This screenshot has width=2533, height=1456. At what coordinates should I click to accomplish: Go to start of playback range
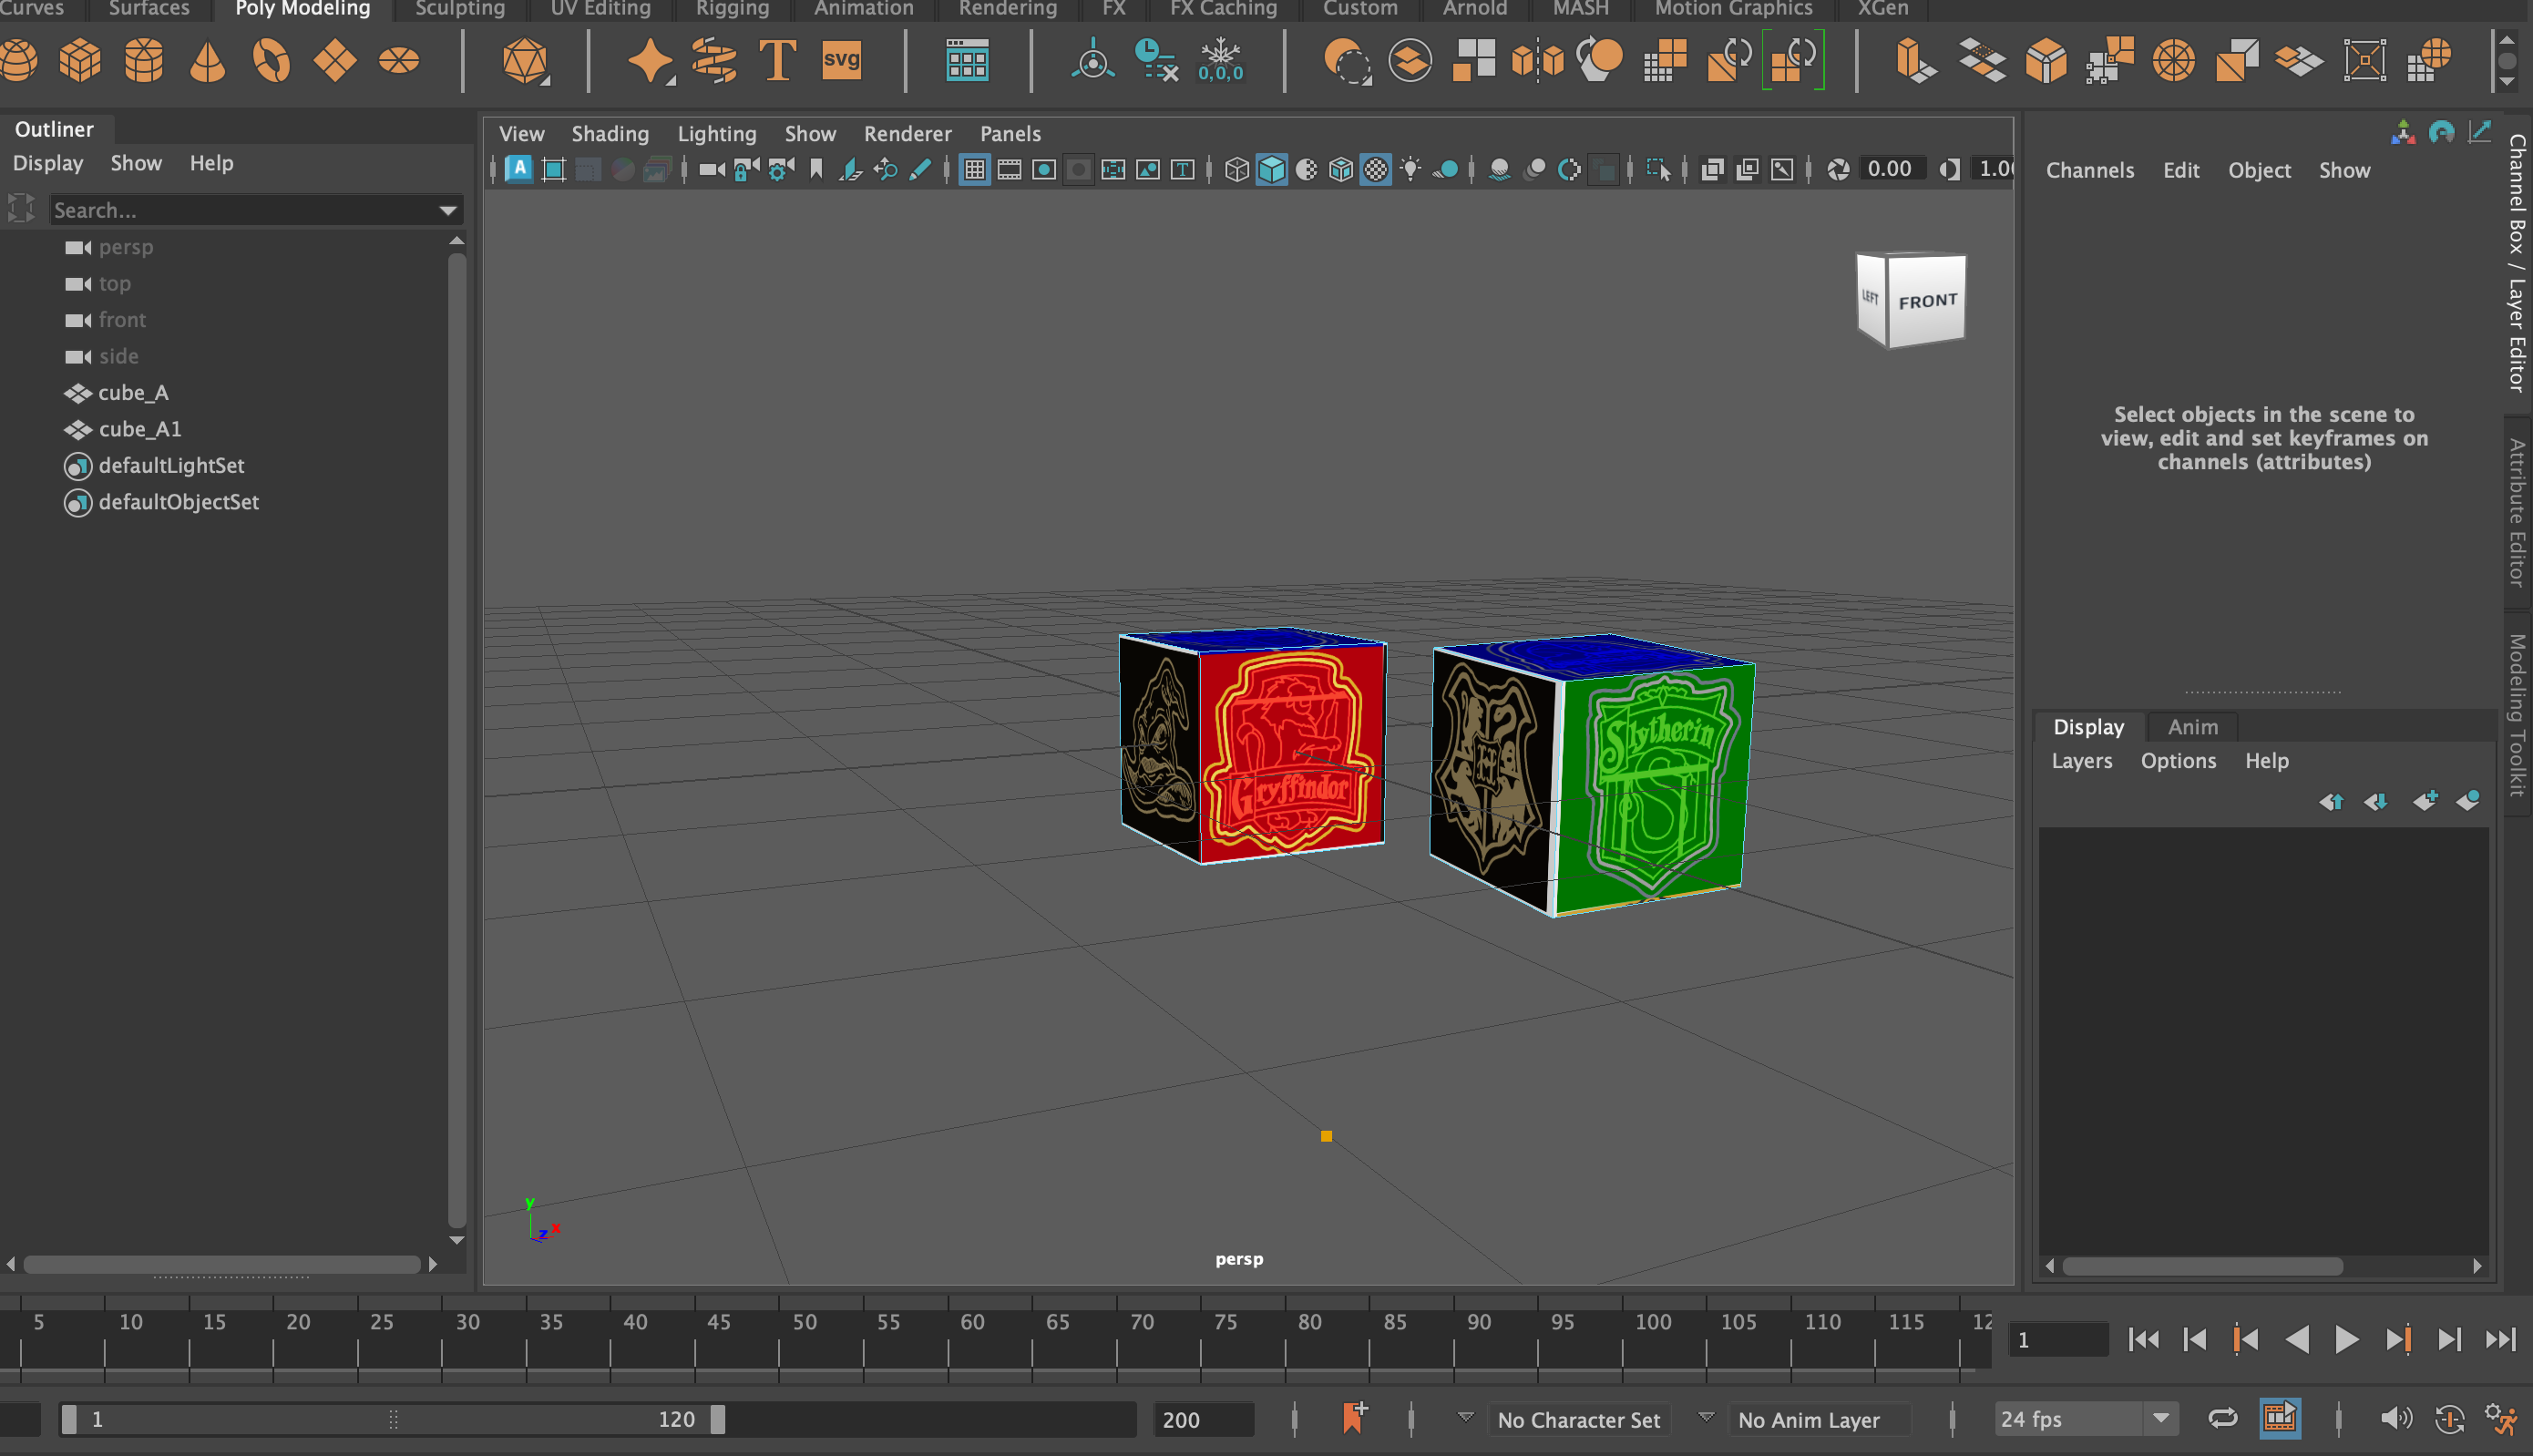pos(2142,1339)
